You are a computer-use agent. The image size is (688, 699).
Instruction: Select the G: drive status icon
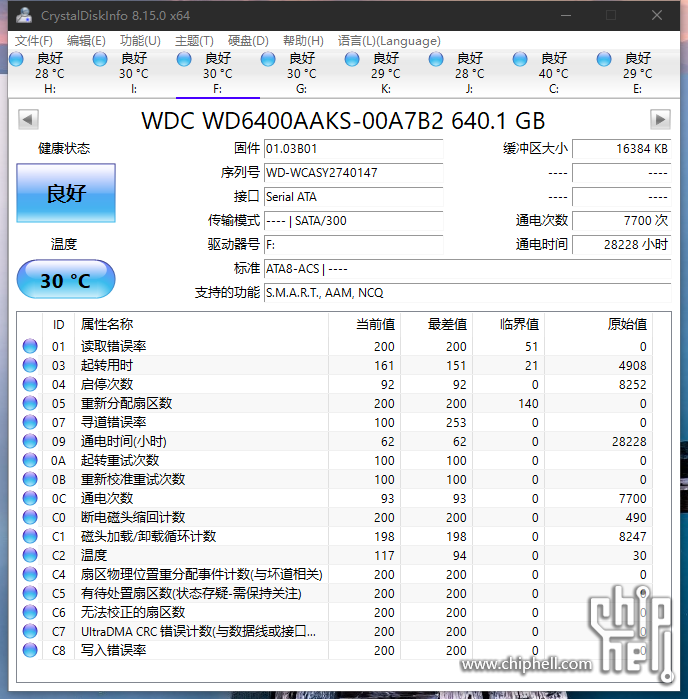click(268, 59)
